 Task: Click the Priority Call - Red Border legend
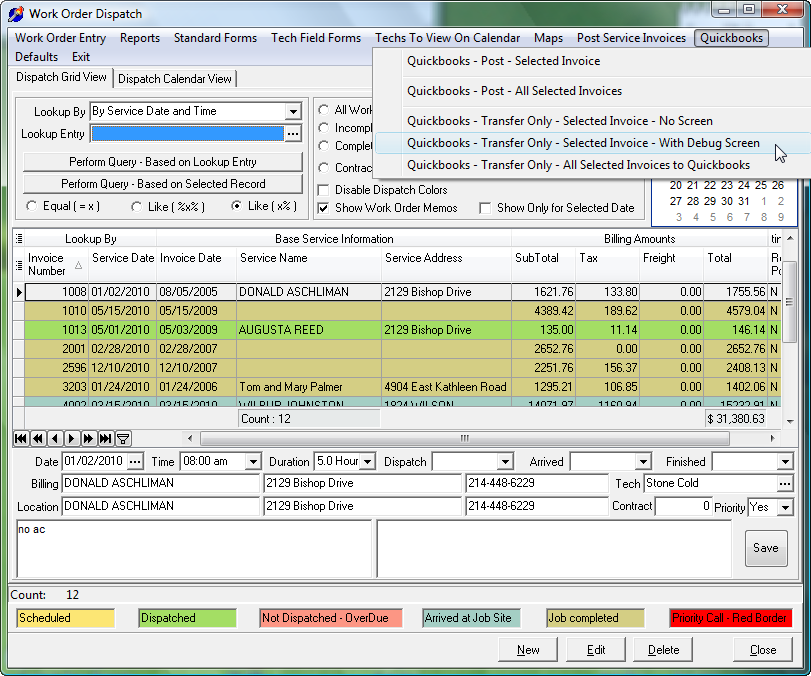[x=731, y=618]
